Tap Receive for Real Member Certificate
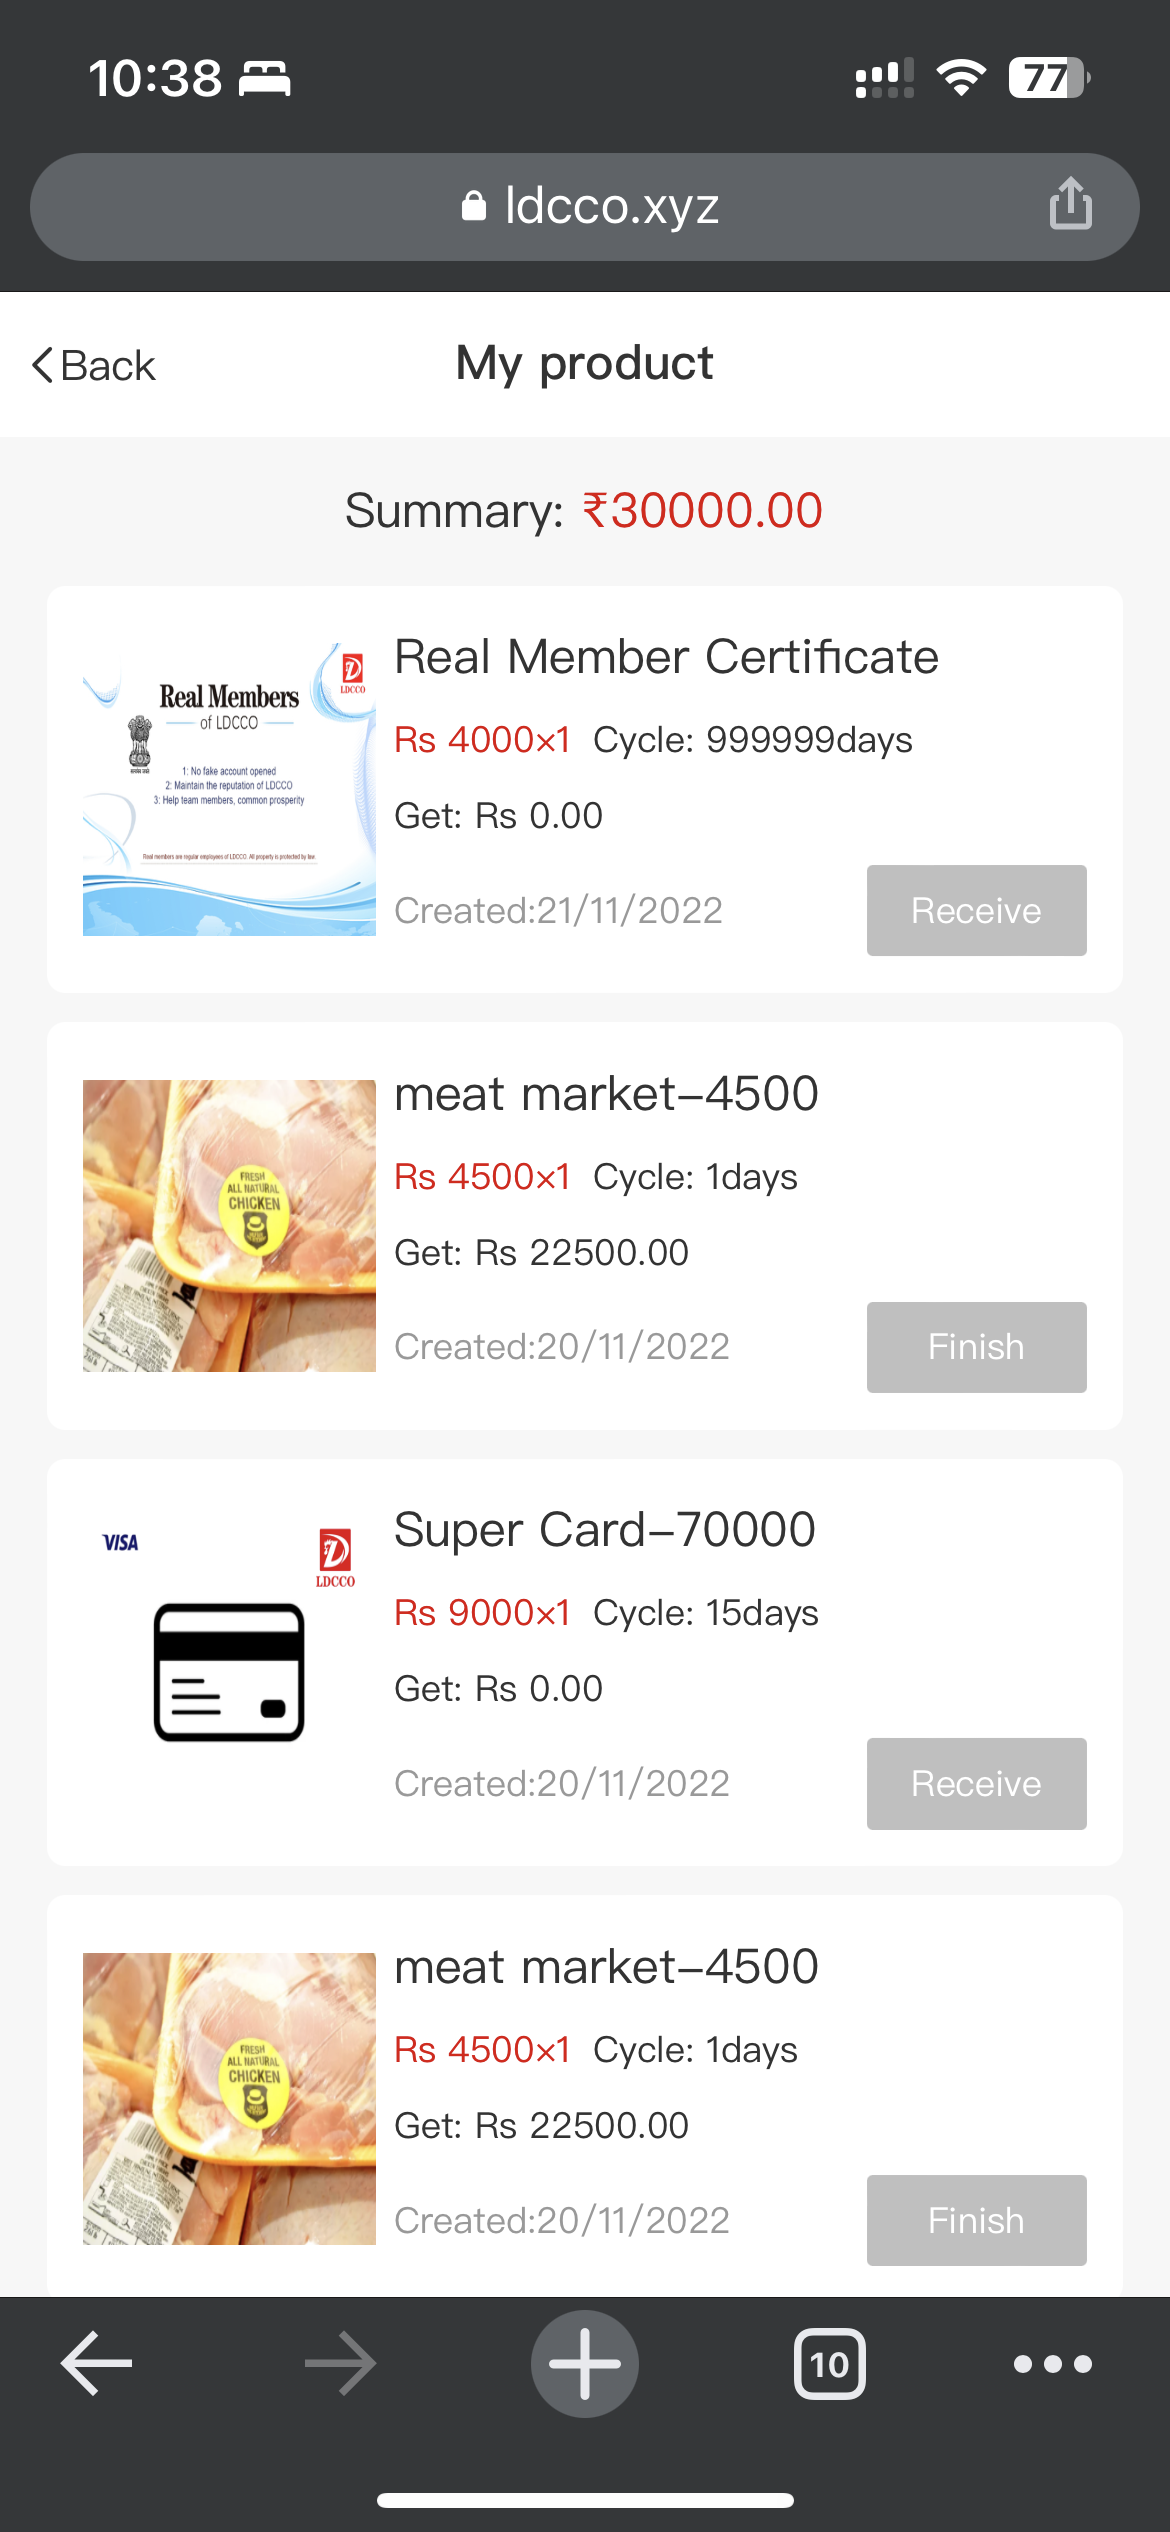The image size is (1170, 2532). tap(976, 910)
